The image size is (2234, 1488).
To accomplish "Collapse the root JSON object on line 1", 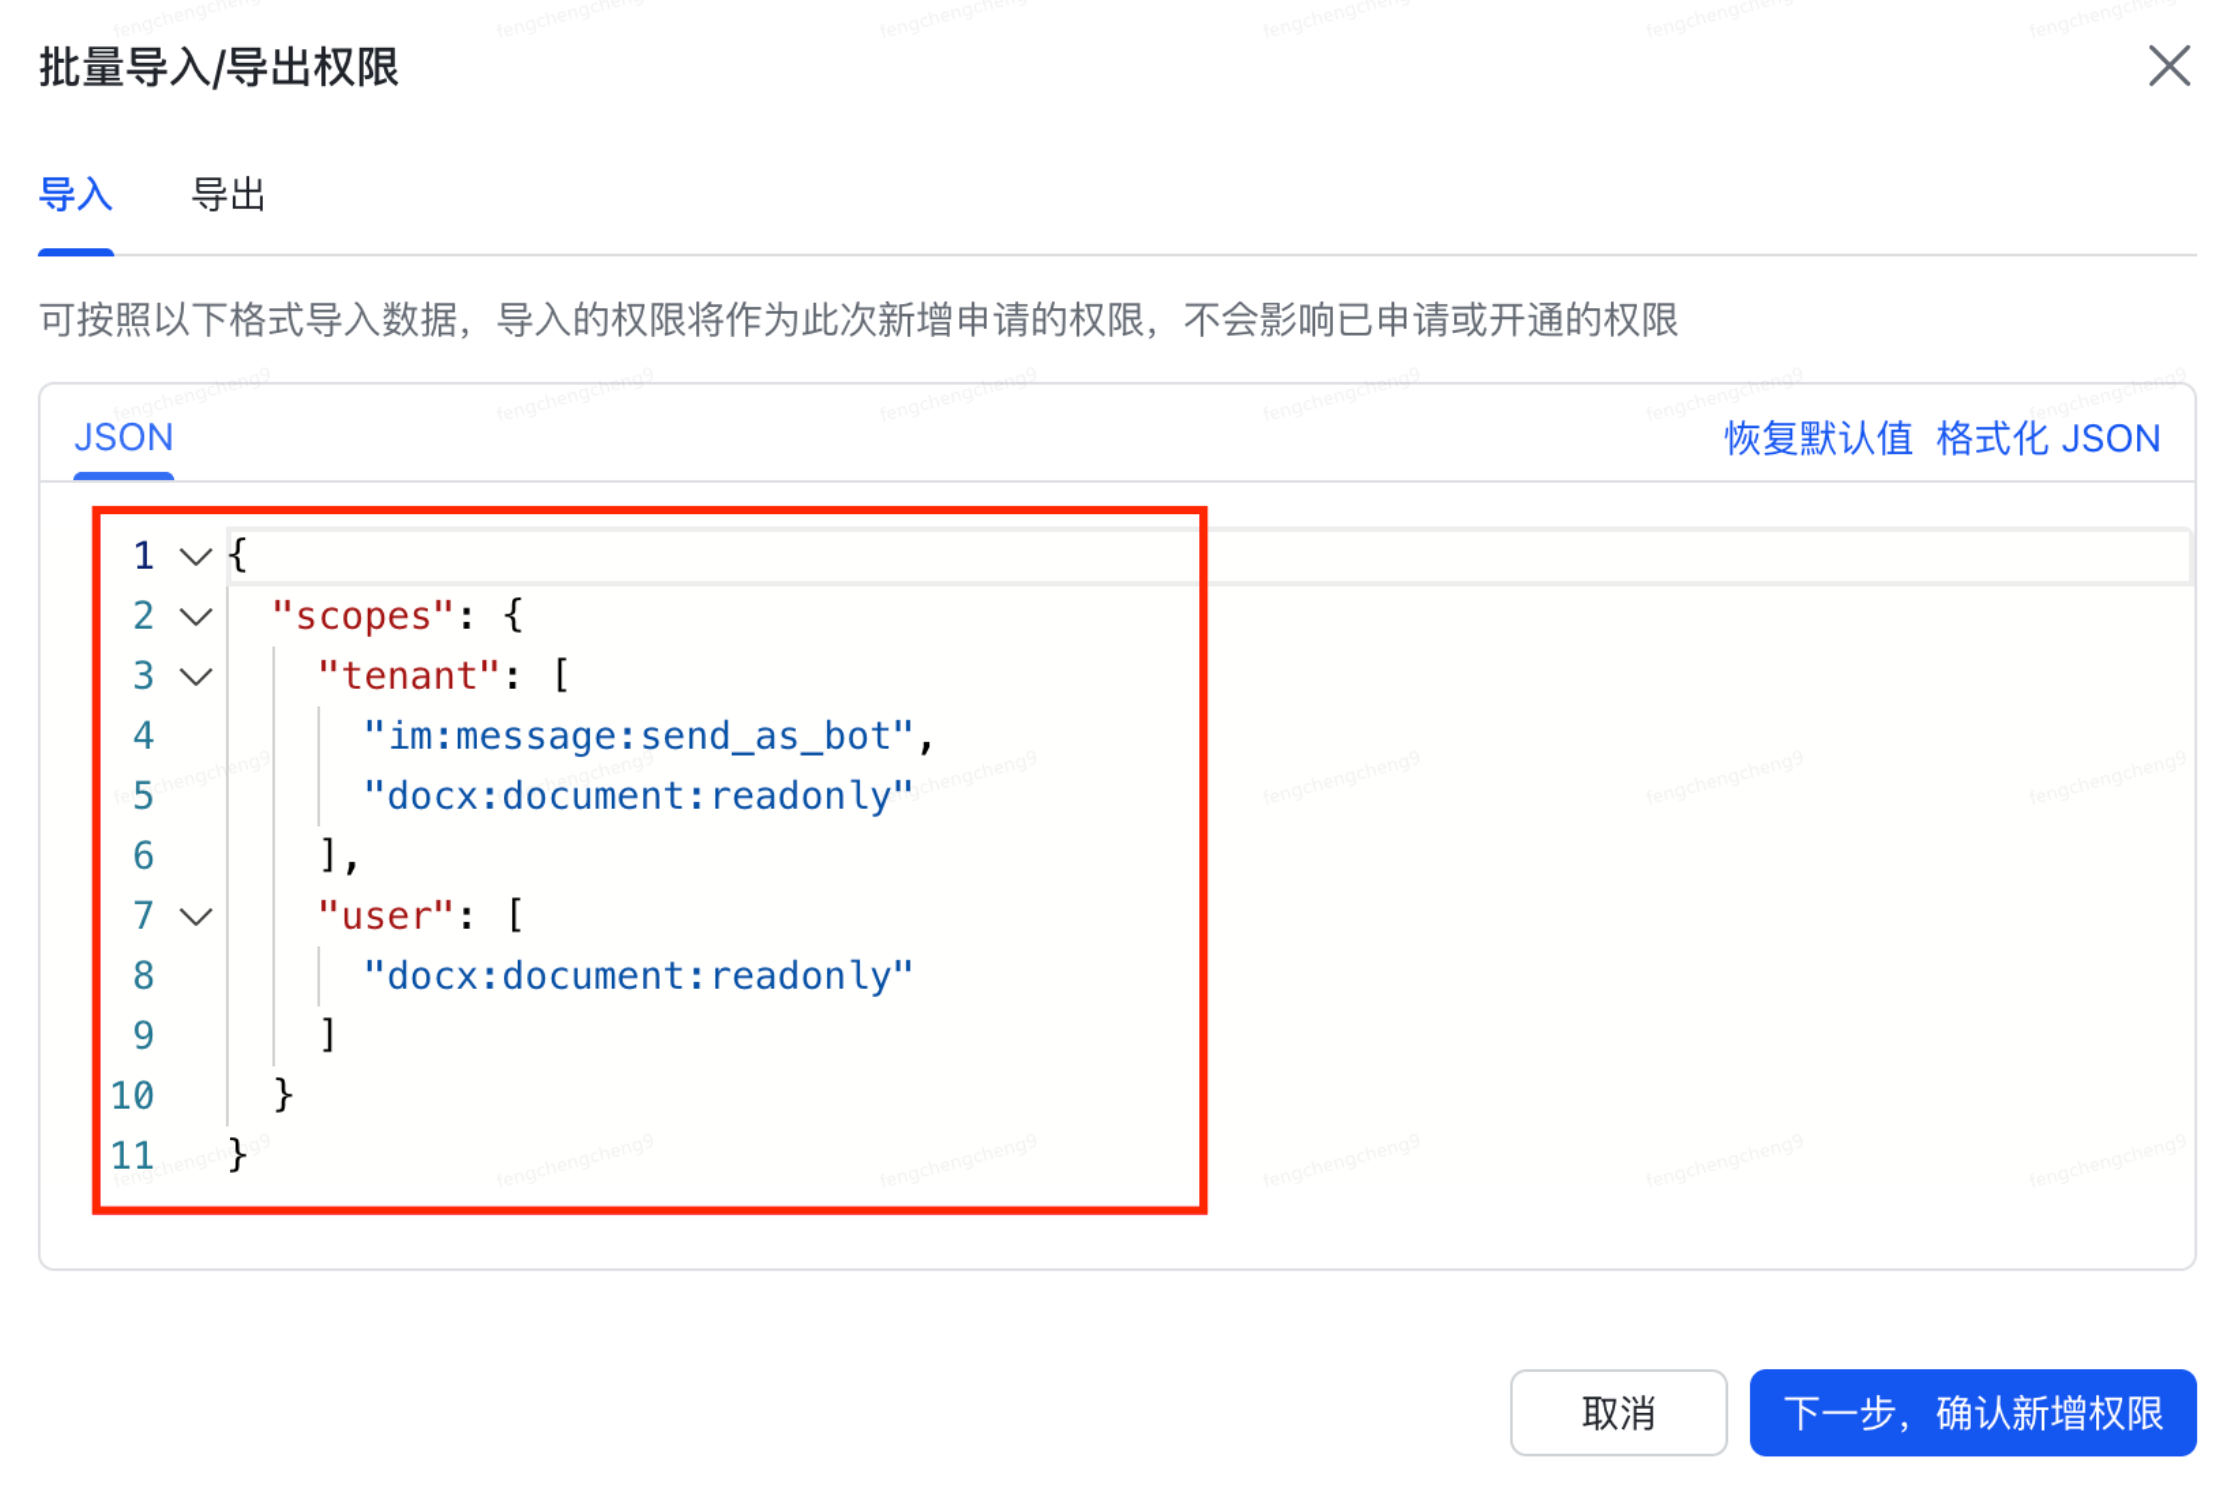I will point(194,557).
